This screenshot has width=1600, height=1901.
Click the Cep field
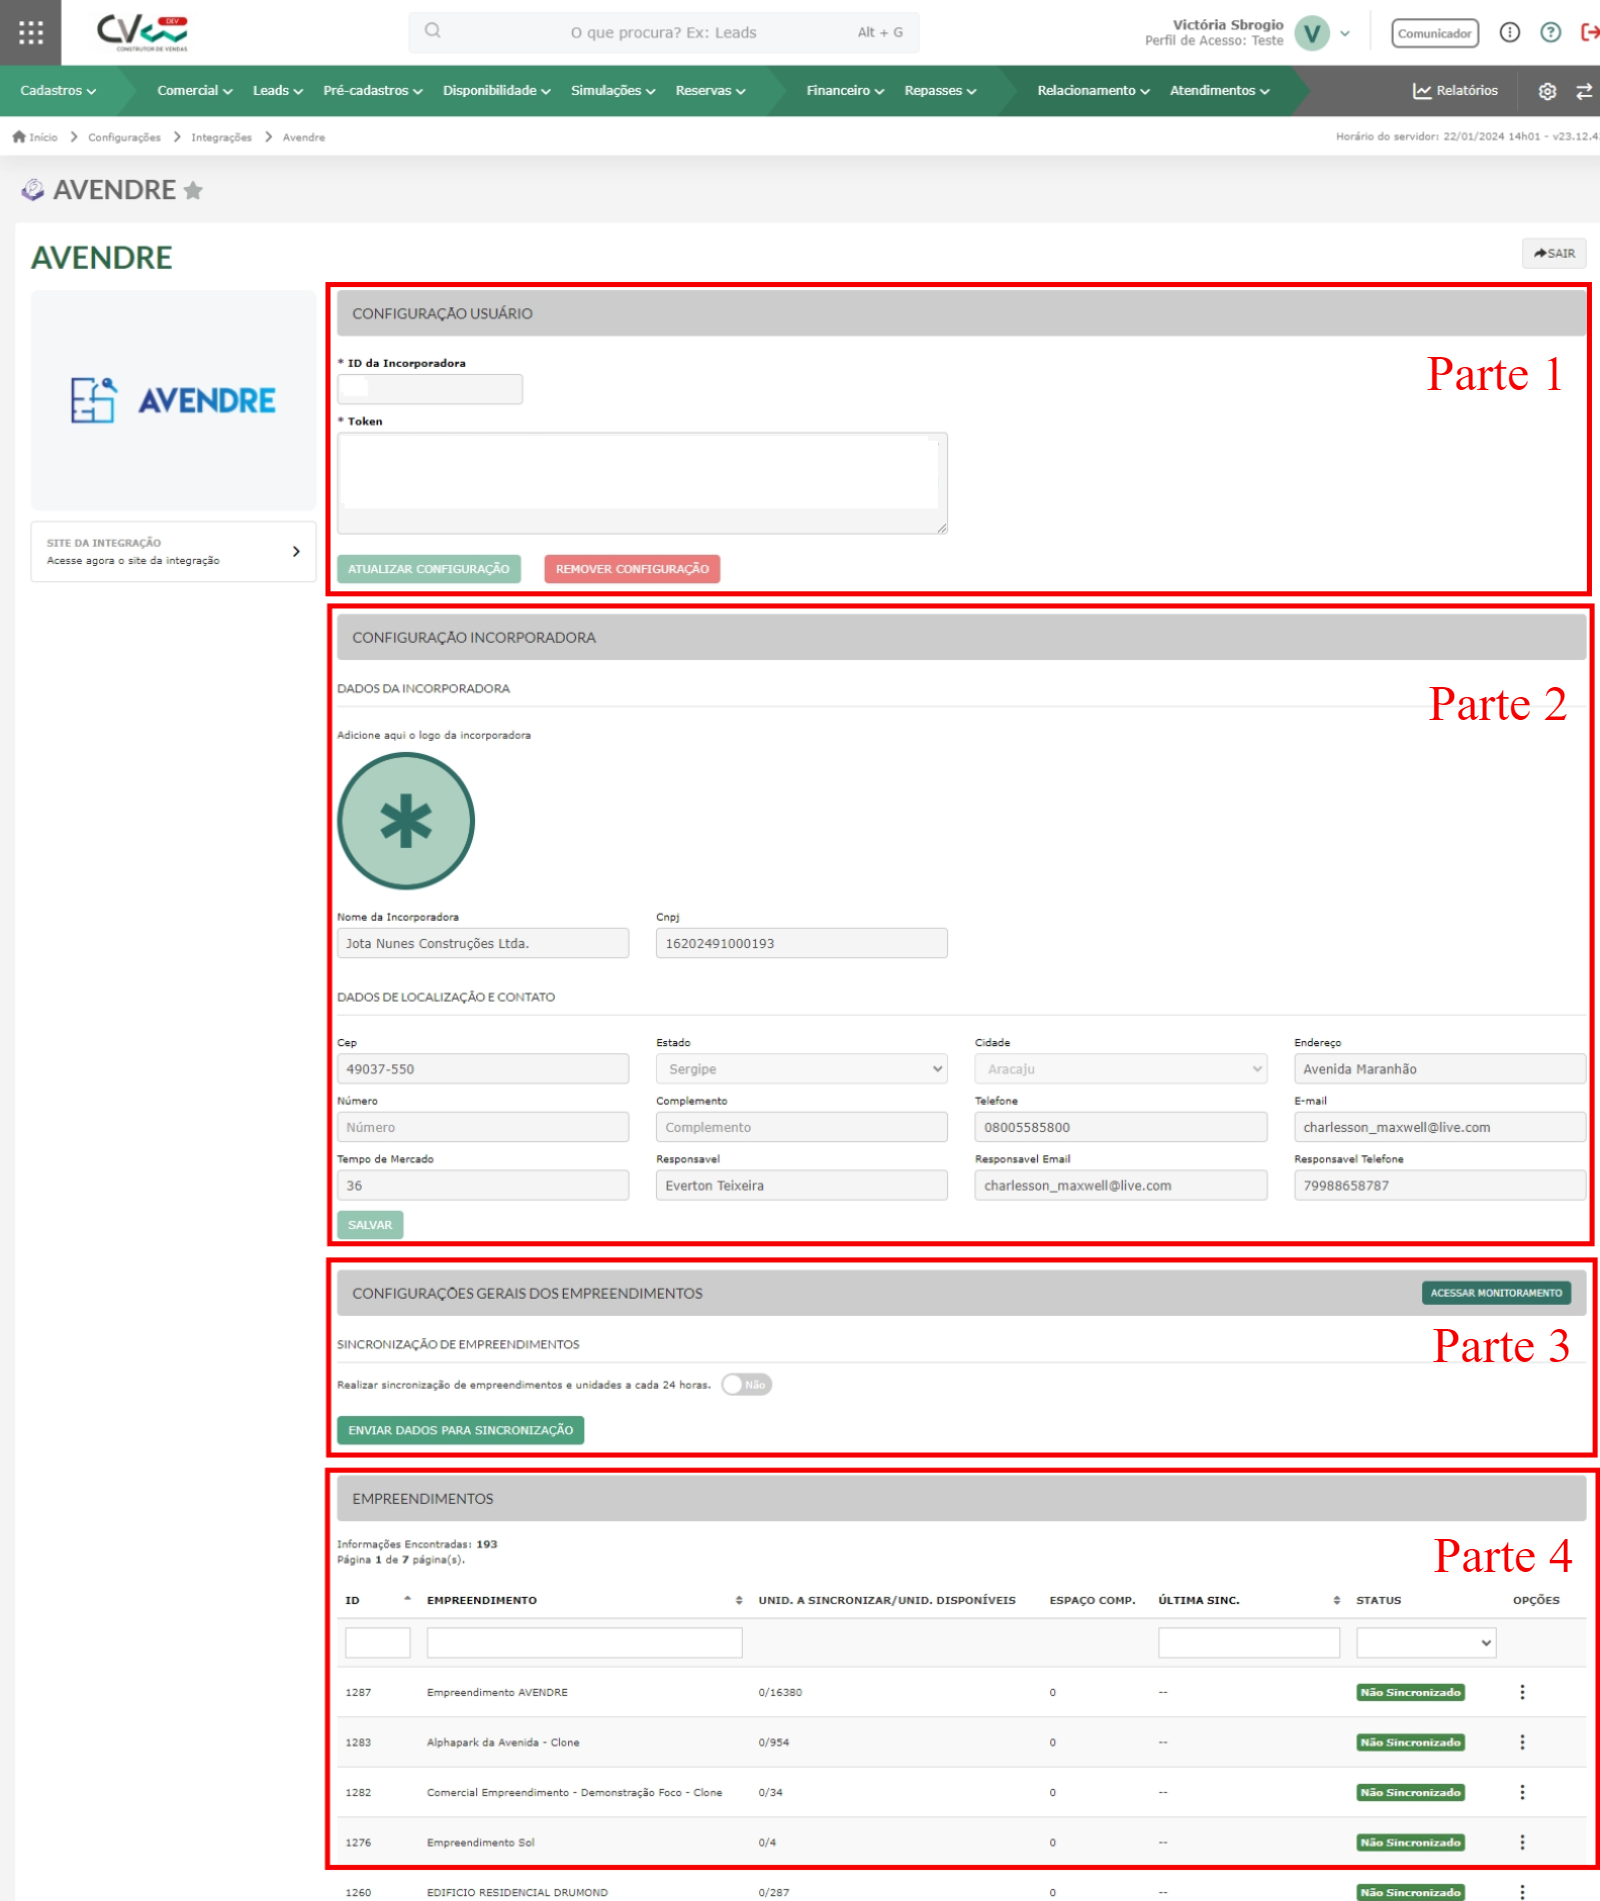pos(483,1069)
